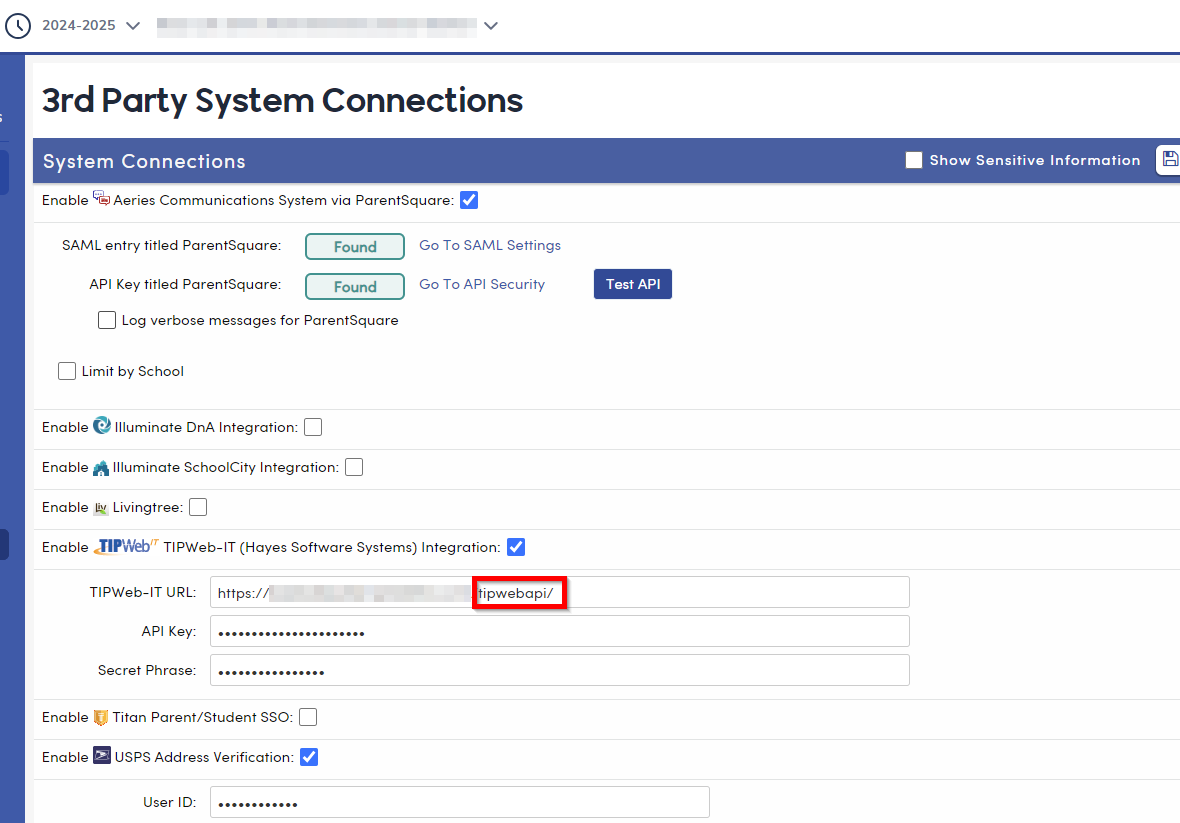
Task: Enable Titan Parent/Student SSO checkbox
Action: pyautogui.click(x=308, y=717)
